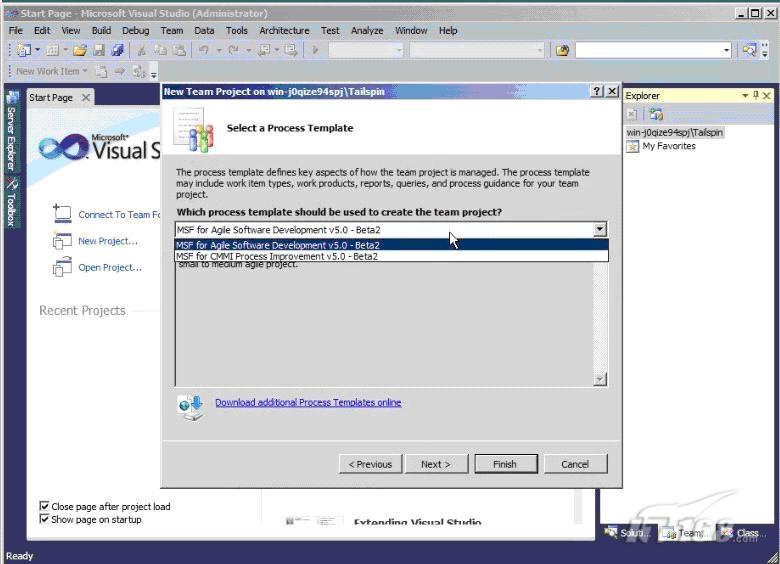Click into the Find text field

click(648, 50)
